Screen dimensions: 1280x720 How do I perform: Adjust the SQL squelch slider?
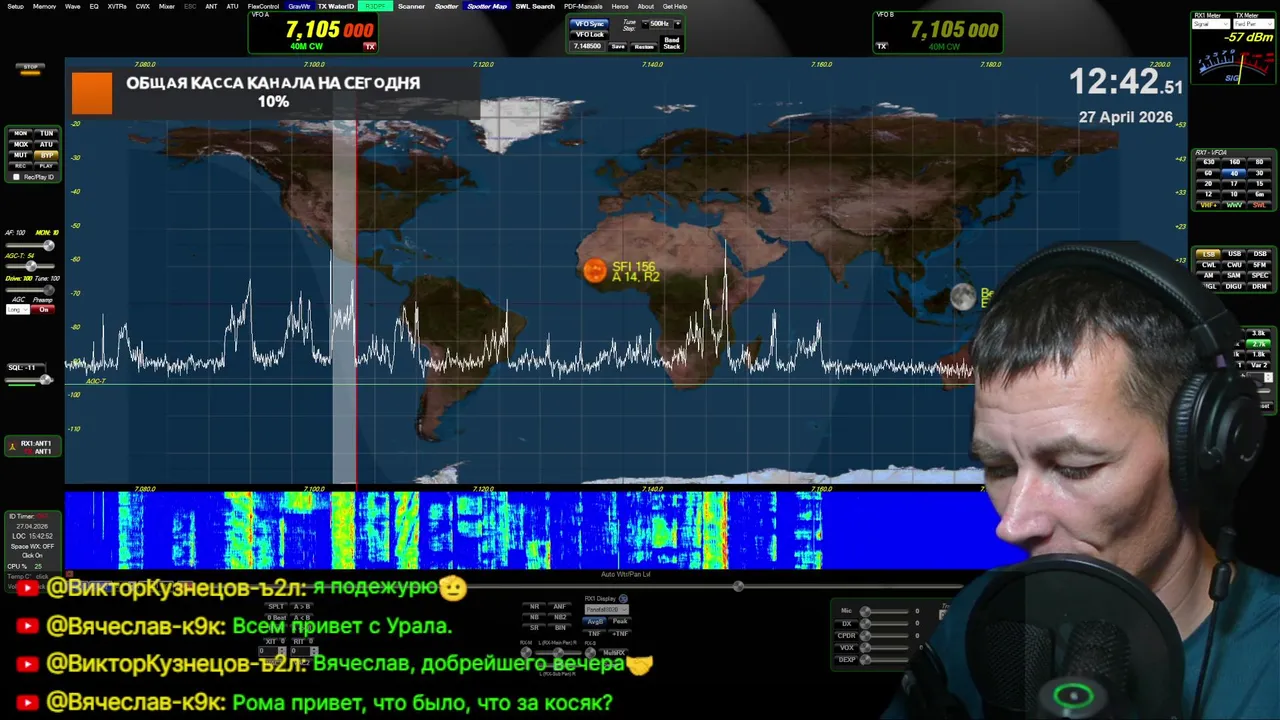[29, 379]
